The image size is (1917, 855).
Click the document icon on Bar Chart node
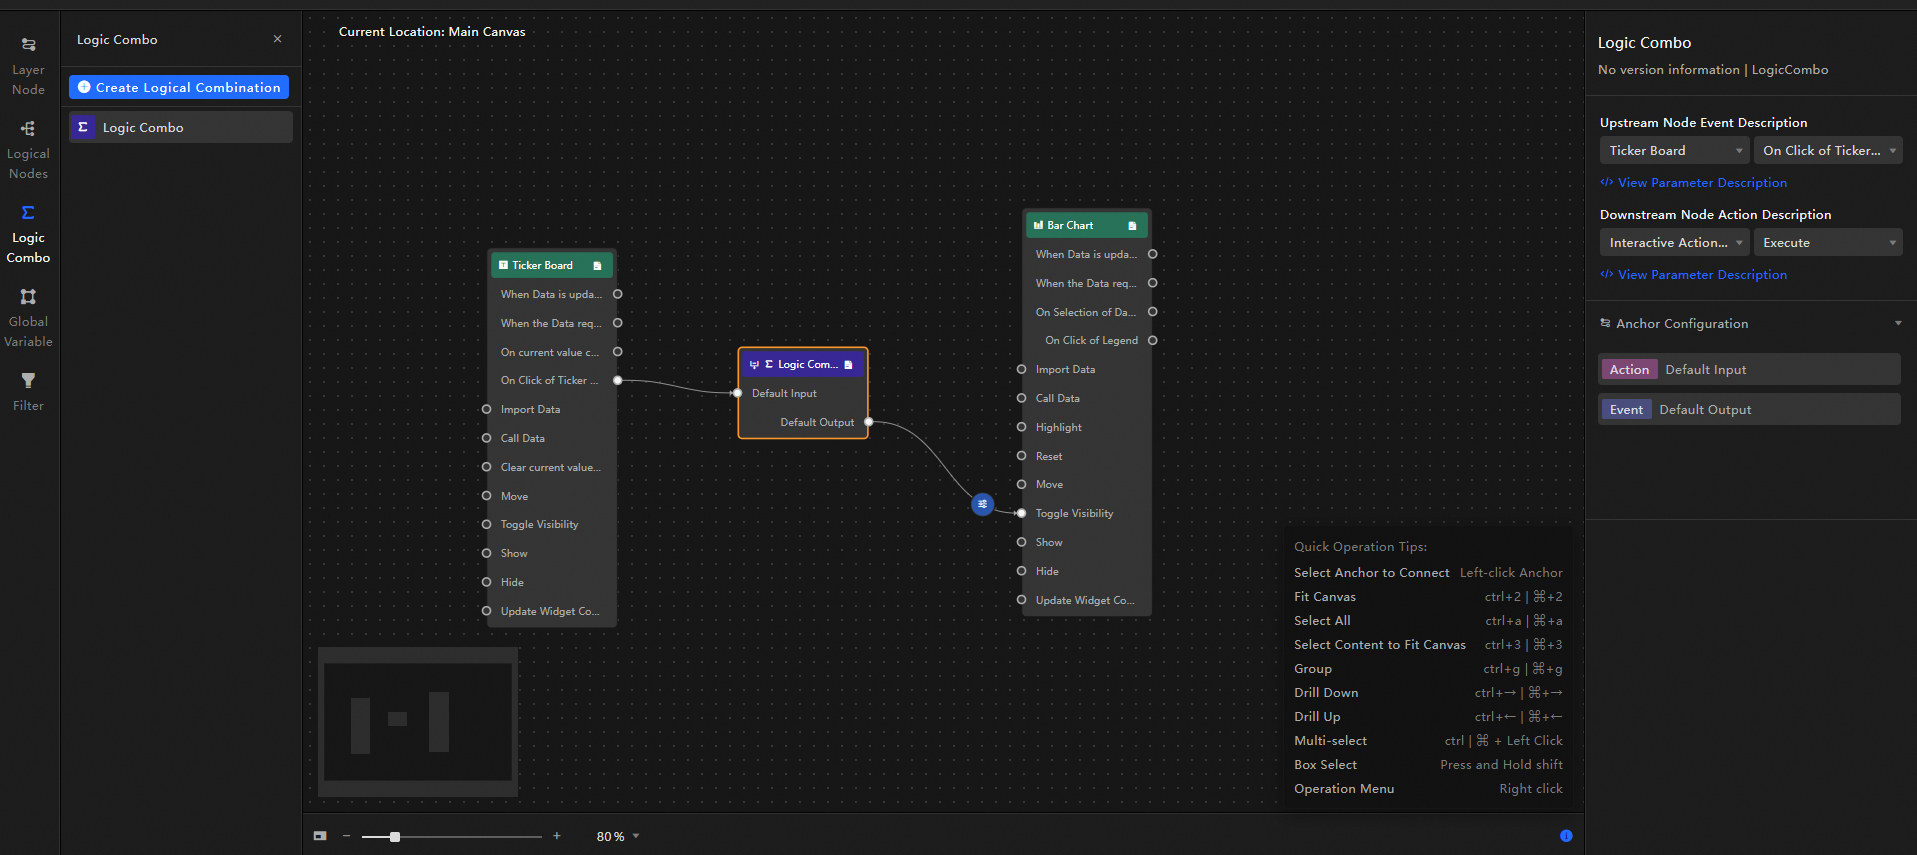pos(1132,225)
